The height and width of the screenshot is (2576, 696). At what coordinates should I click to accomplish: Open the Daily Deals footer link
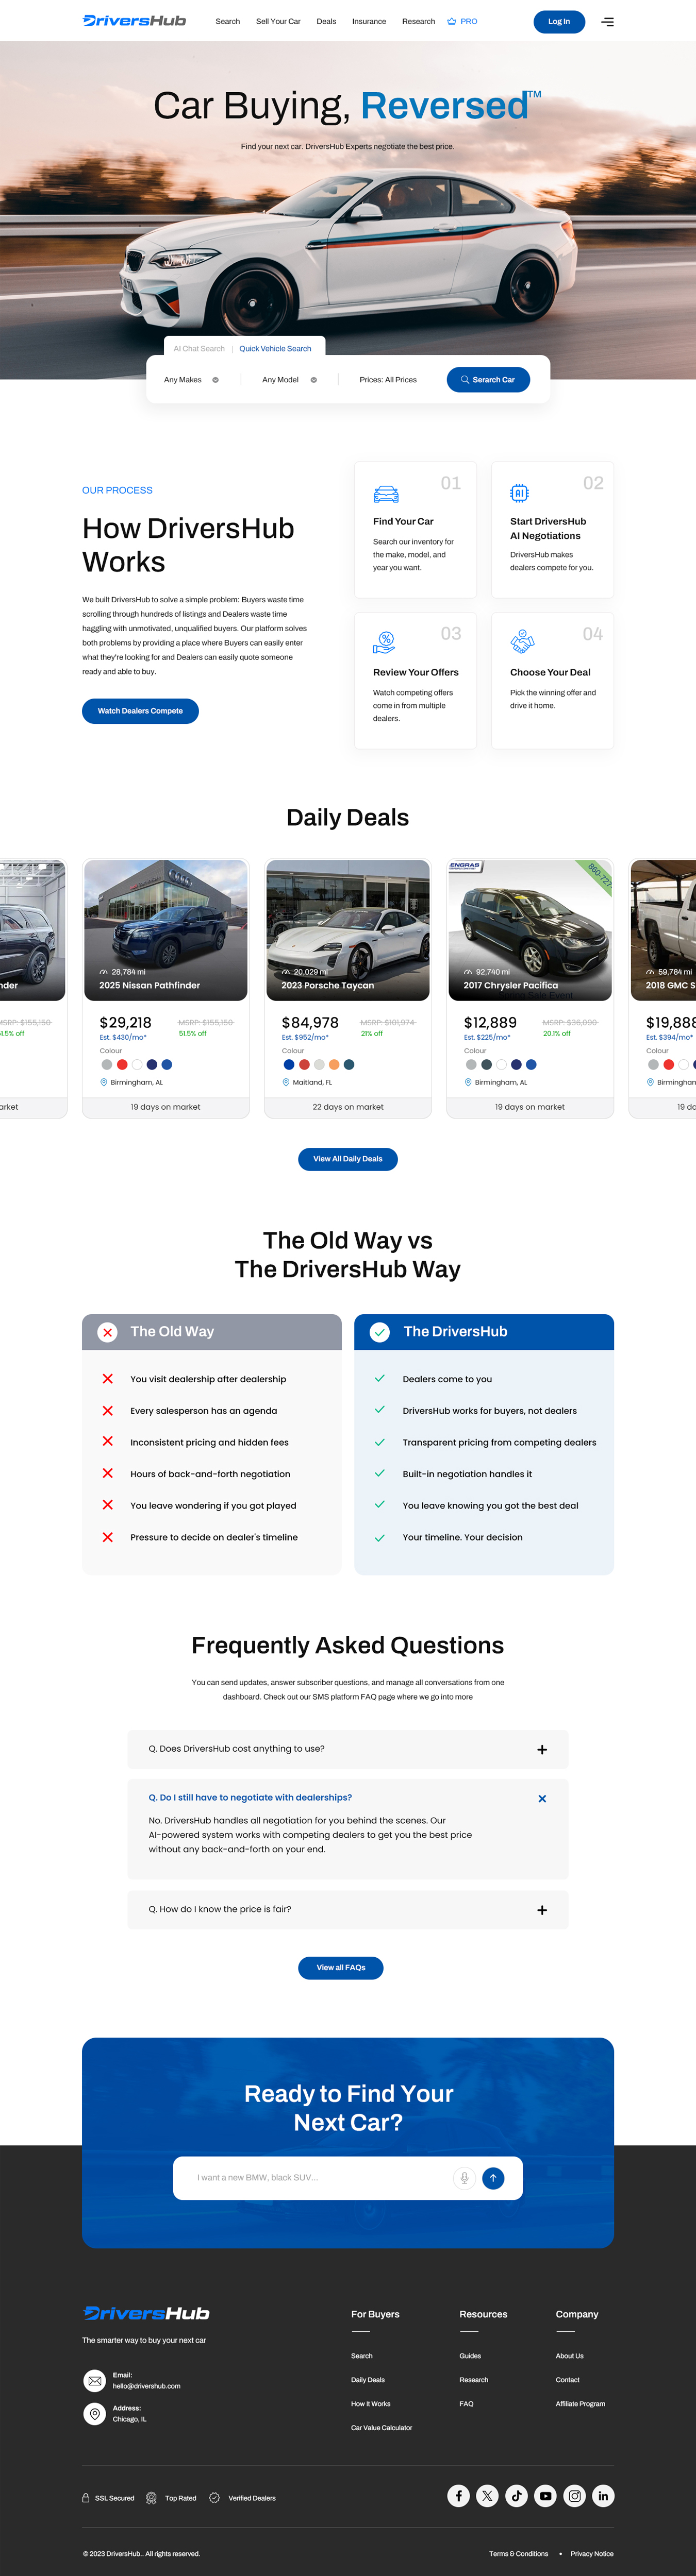click(x=368, y=2379)
